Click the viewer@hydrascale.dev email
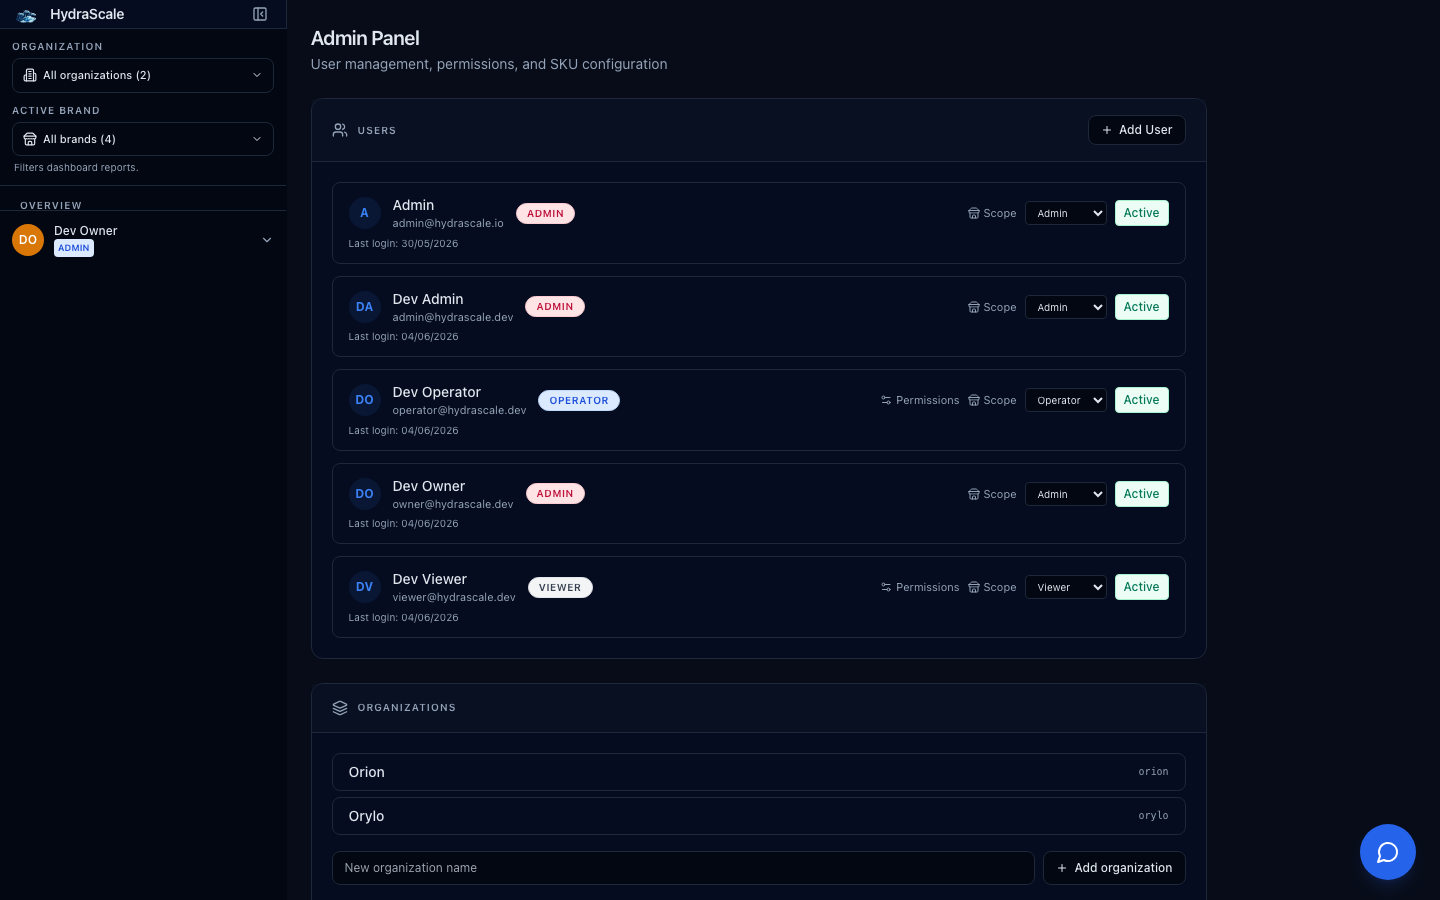 click(x=454, y=597)
